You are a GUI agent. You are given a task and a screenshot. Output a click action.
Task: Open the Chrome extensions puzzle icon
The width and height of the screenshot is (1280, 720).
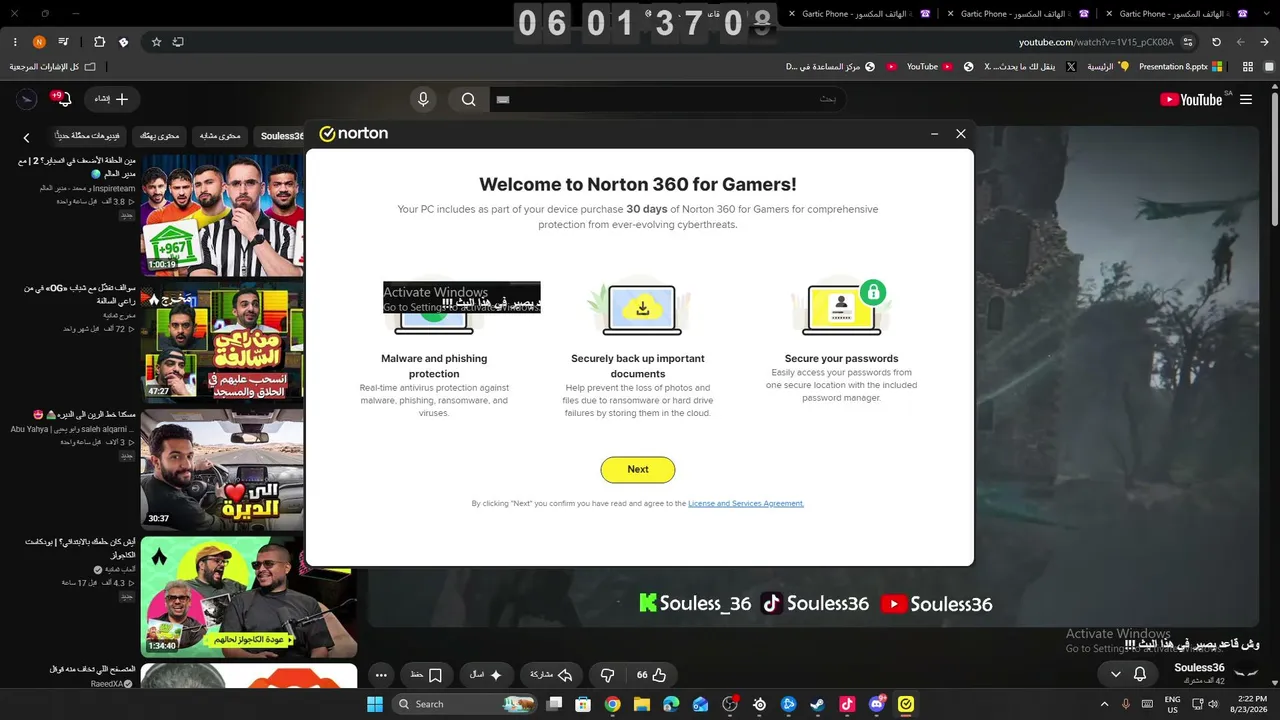pyautogui.click(x=99, y=42)
